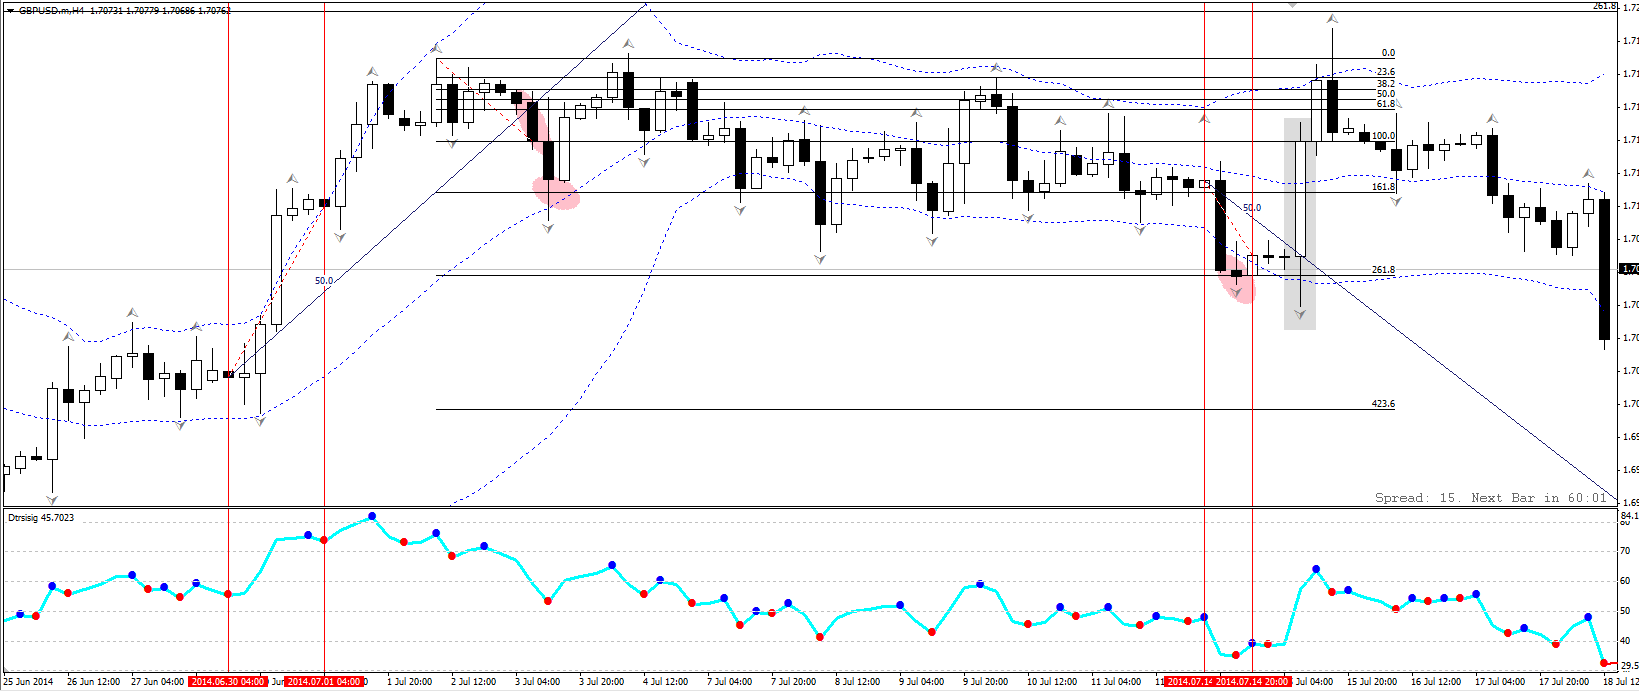Click the 3 Jul 20:00 time axis label
This screenshot has width=1639, height=691.
click(x=602, y=682)
